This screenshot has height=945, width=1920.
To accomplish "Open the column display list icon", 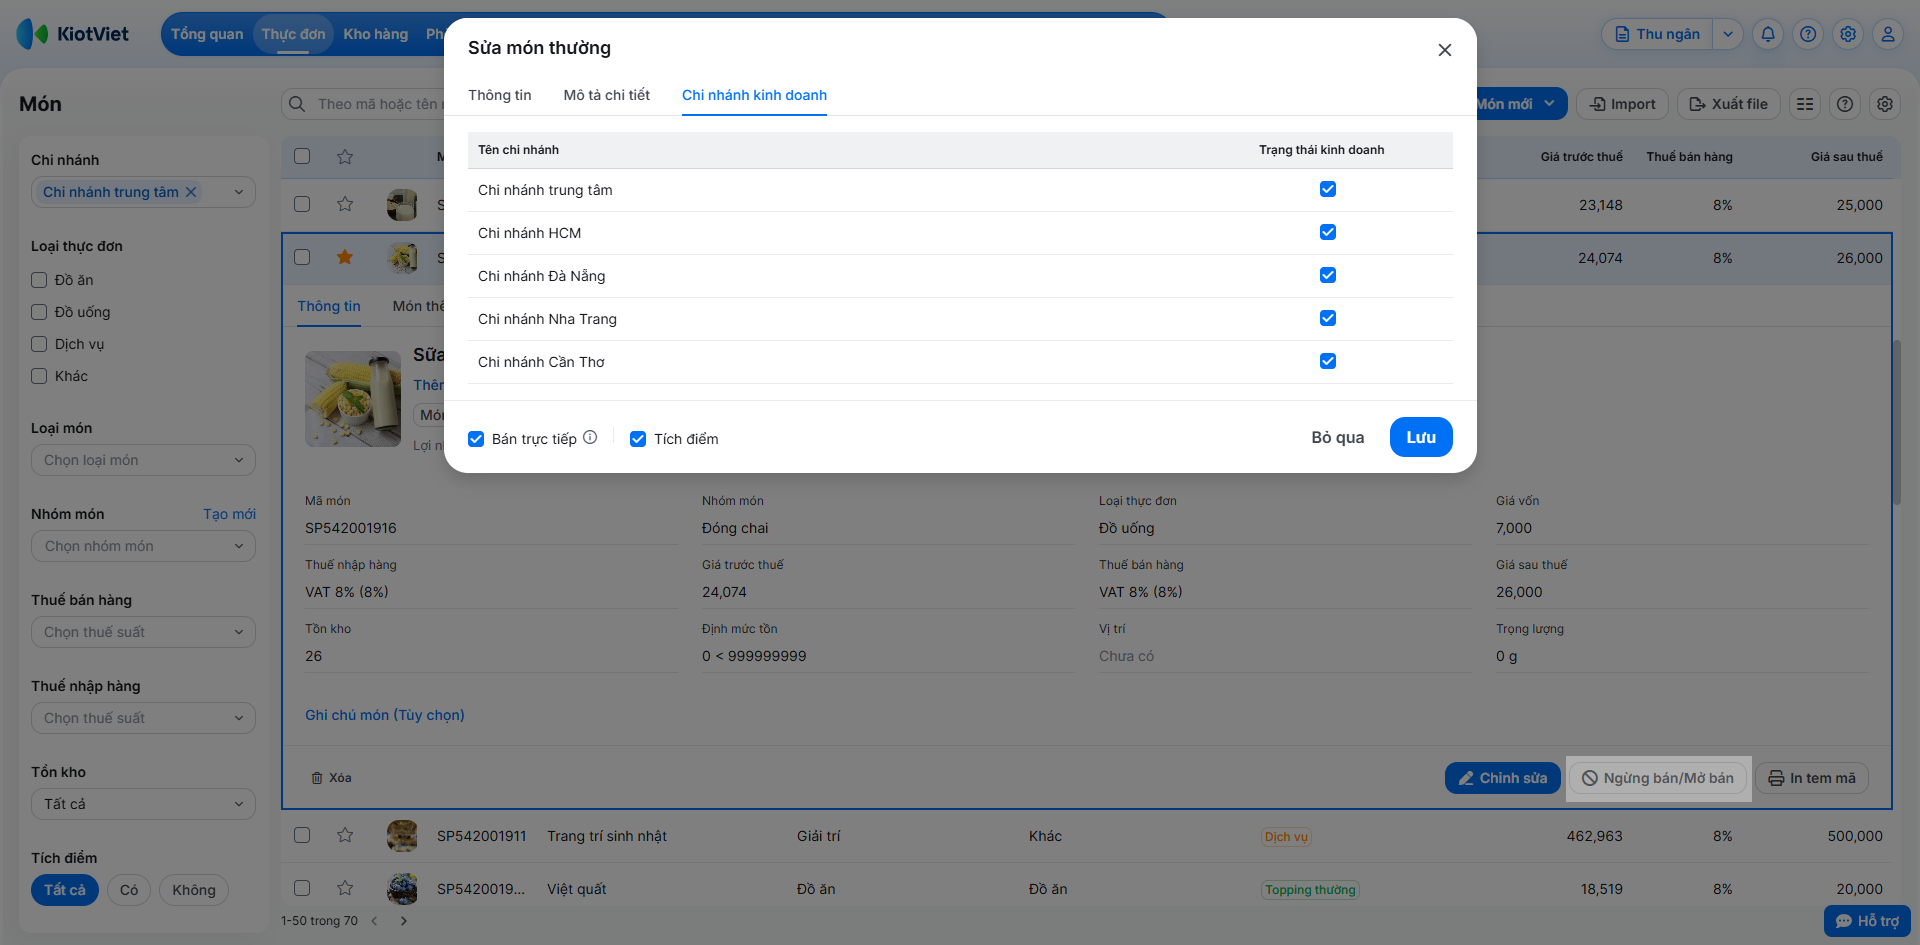I will [x=1805, y=104].
